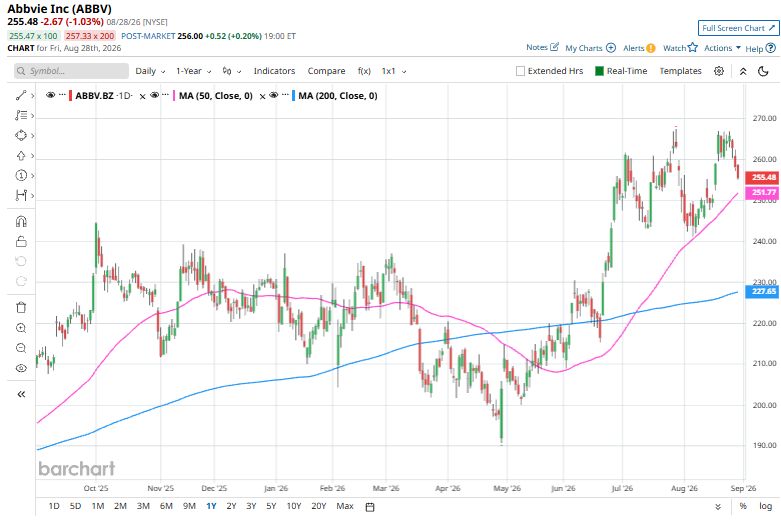Switch to dark mode moon icon

click(763, 71)
